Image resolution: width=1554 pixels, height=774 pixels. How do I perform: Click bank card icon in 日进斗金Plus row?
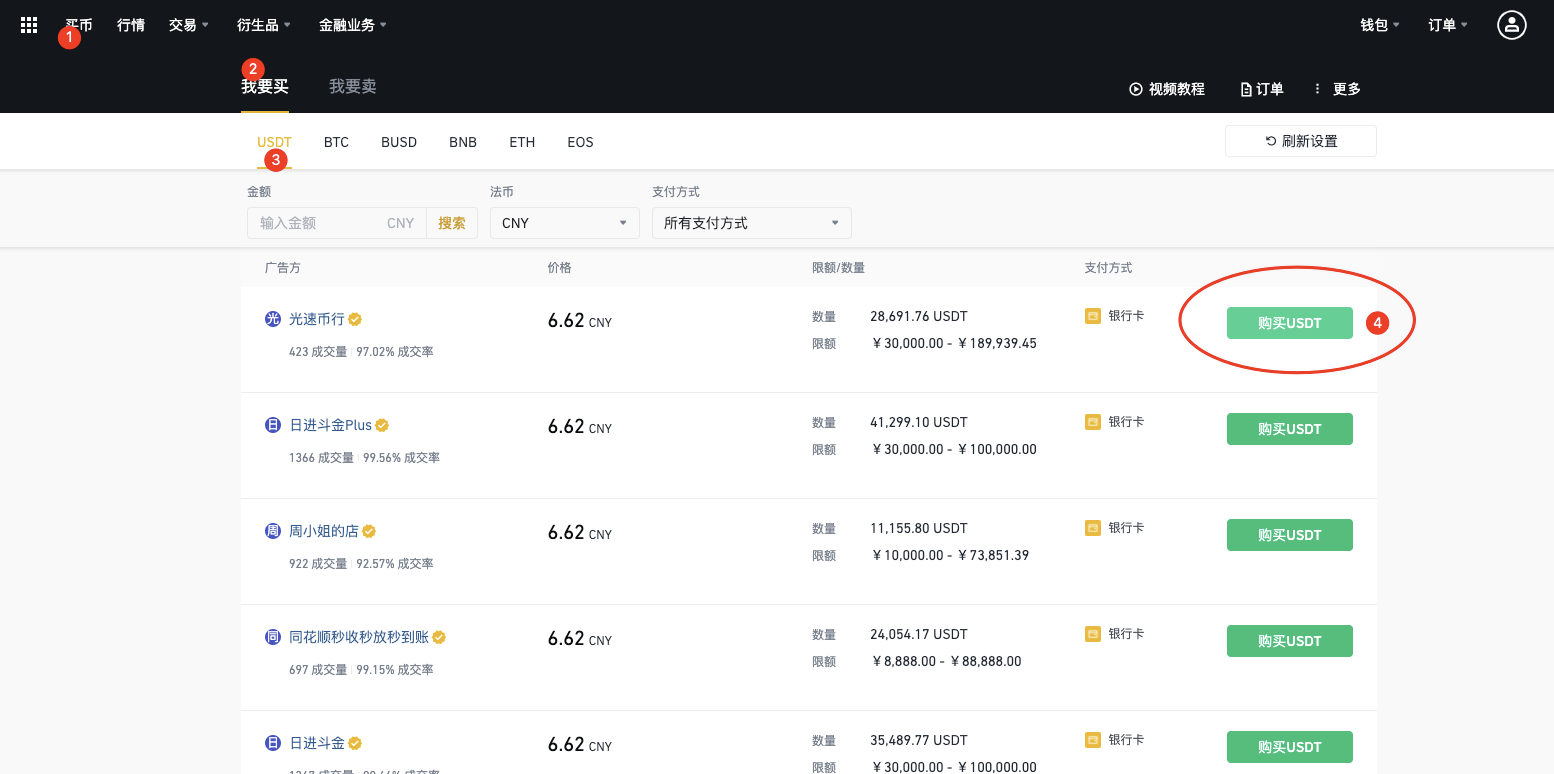(x=1093, y=421)
